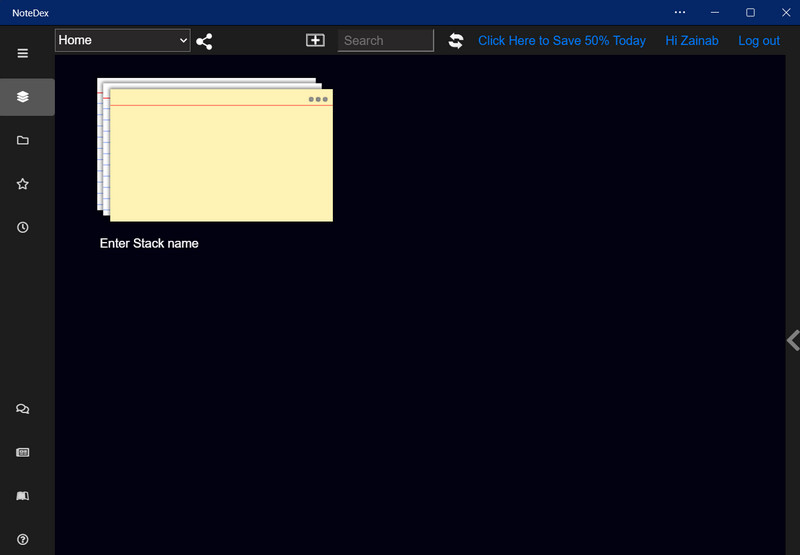The width and height of the screenshot is (800, 555).
Task: Open the Folders view in sidebar
Action: (22, 140)
